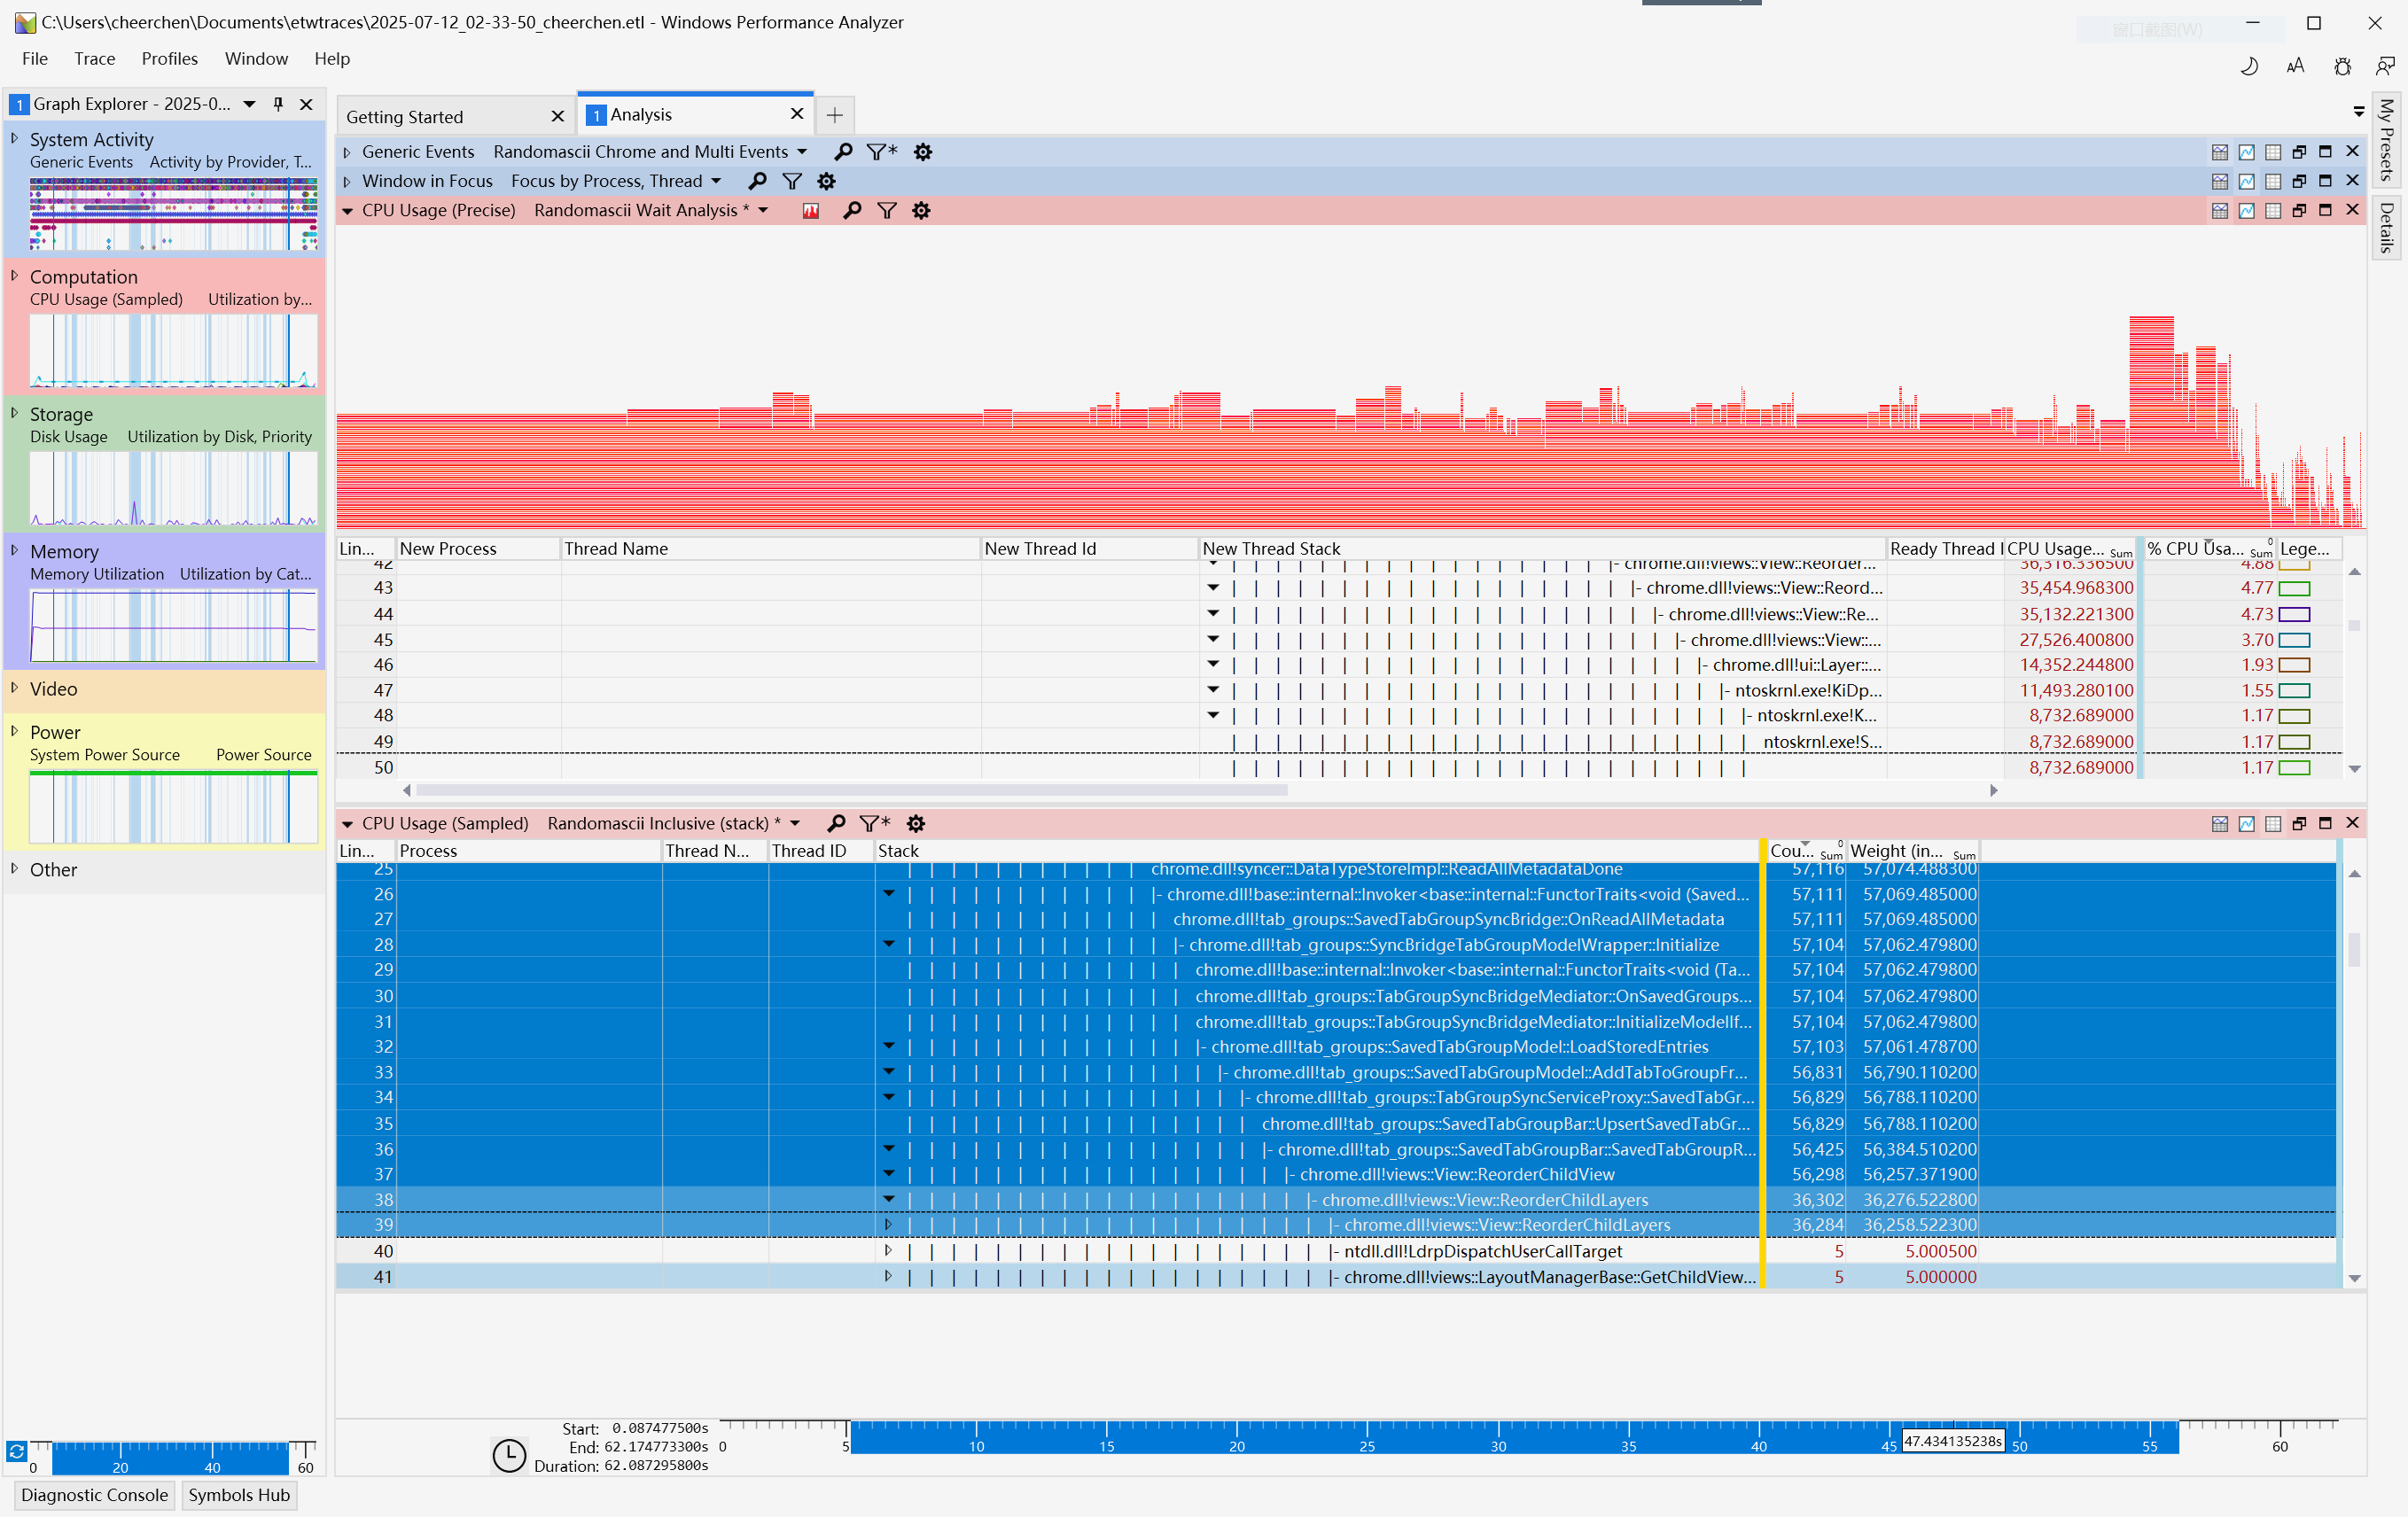Expand the Window in Focus graph panel
Image resolution: width=2408 pixels, height=1517 pixels.
click(x=347, y=181)
